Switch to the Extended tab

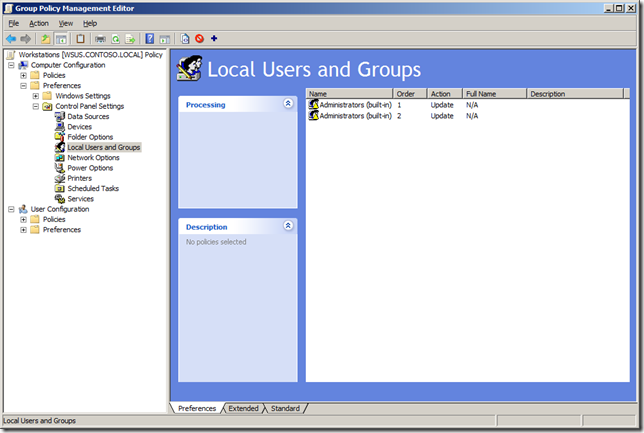click(x=243, y=408)
